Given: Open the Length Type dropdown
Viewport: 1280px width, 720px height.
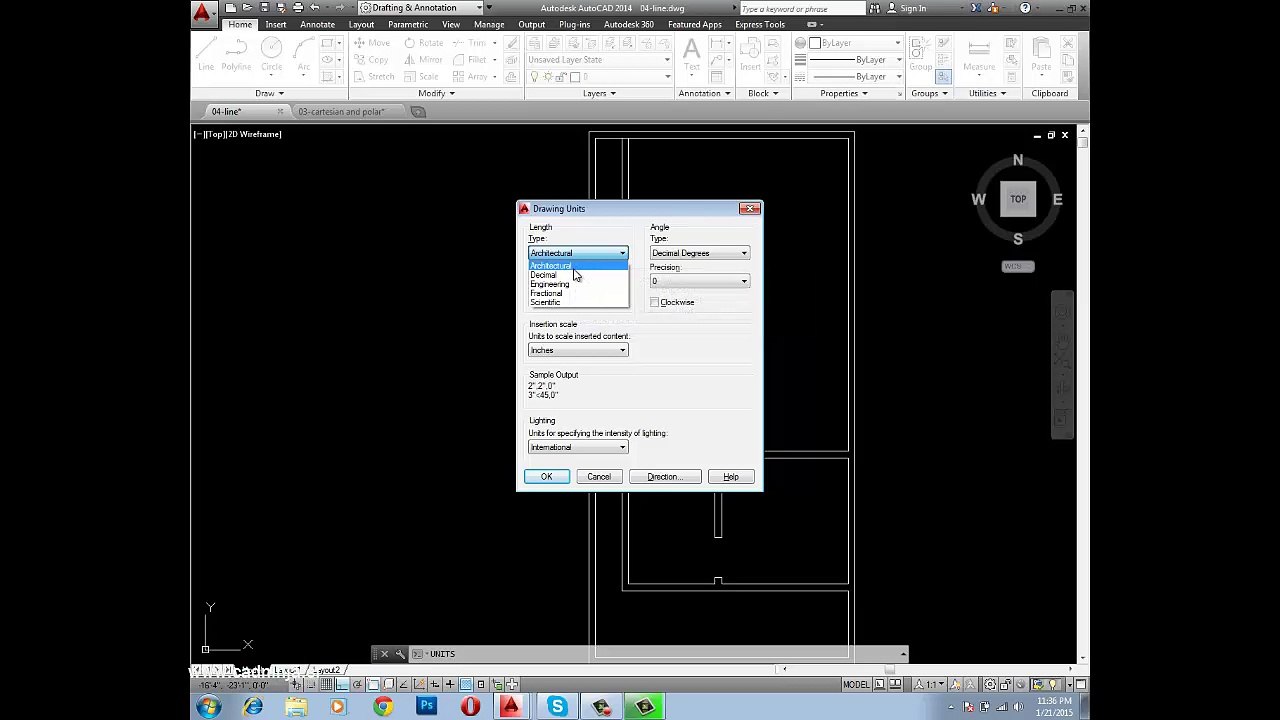Looking at the screenshot, I should point(578,253).
